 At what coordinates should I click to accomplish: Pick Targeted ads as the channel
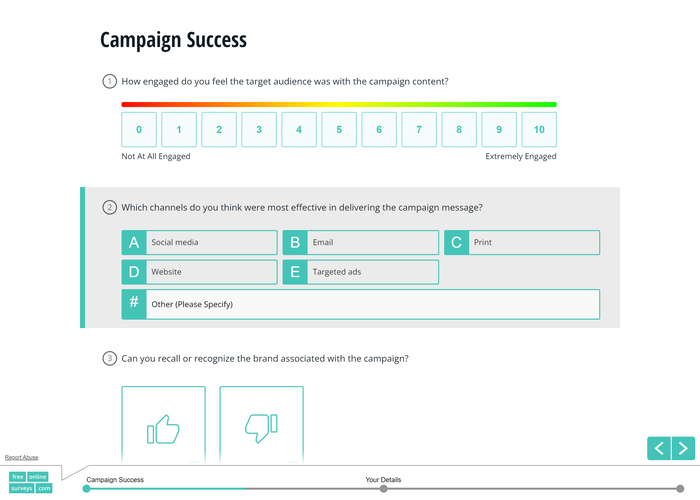[x=372, y=272]
